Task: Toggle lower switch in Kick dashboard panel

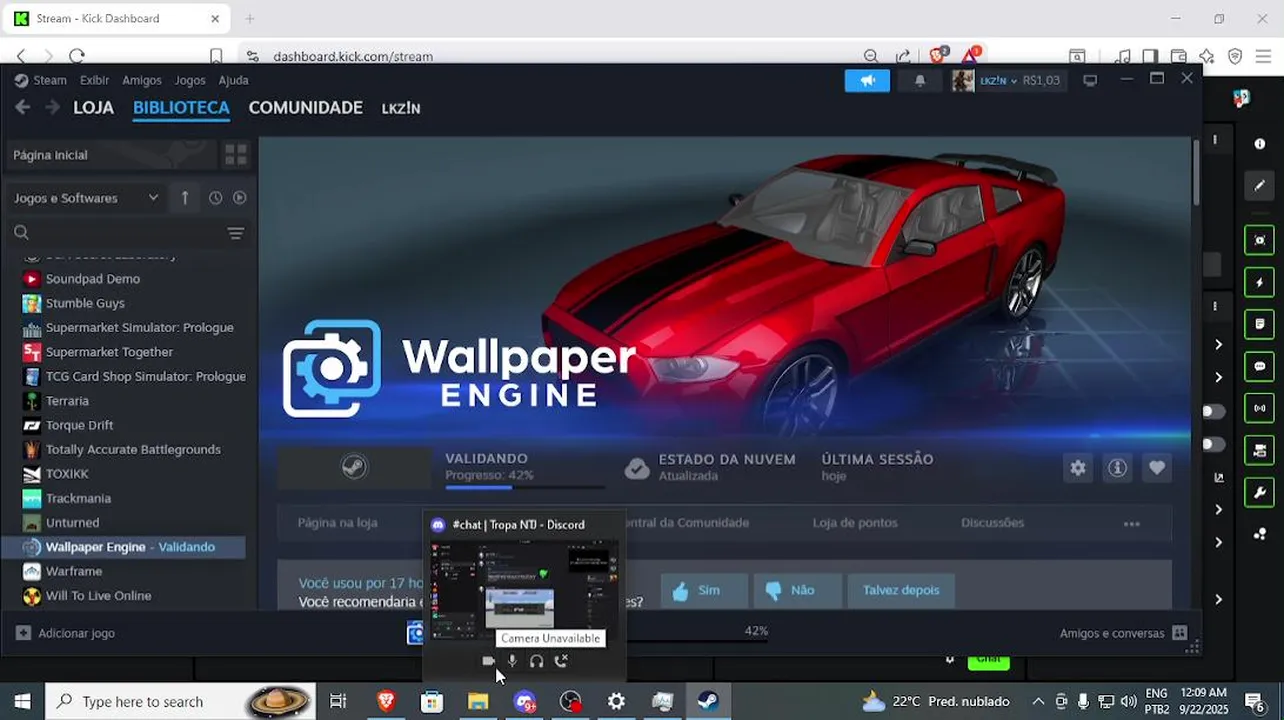Action: point(1212,444)
